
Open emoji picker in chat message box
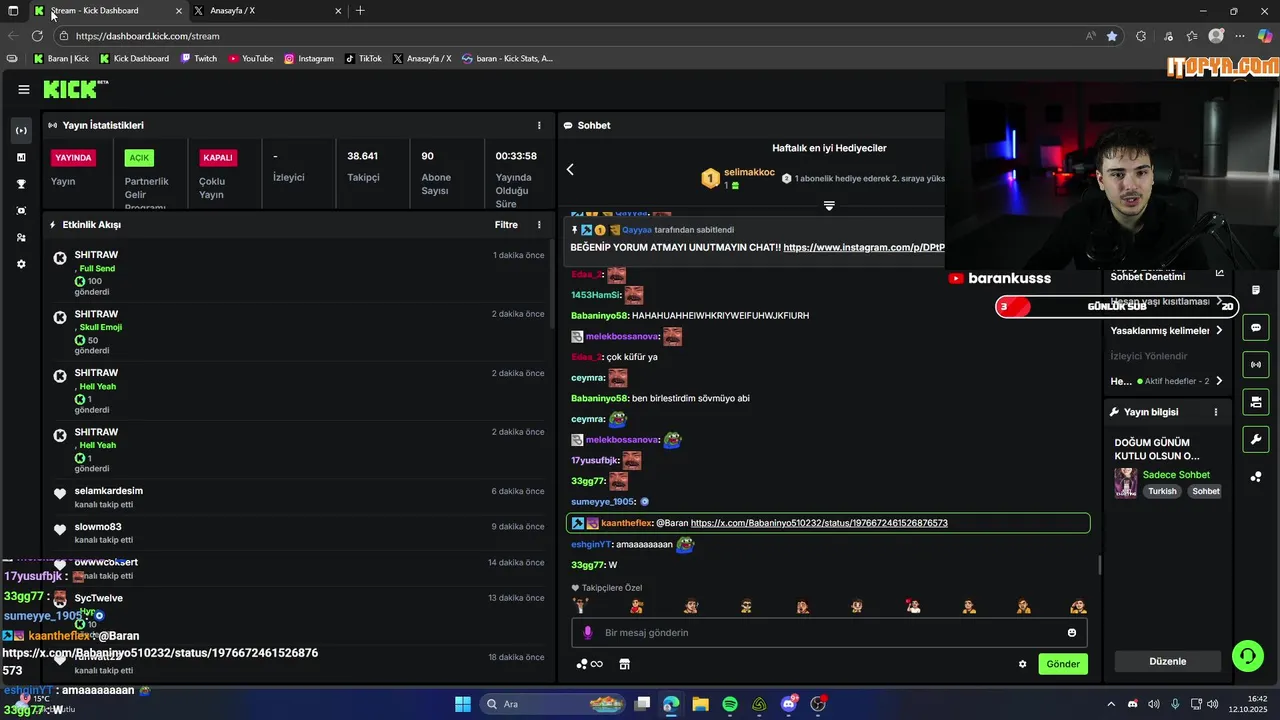pos(1072,633)
